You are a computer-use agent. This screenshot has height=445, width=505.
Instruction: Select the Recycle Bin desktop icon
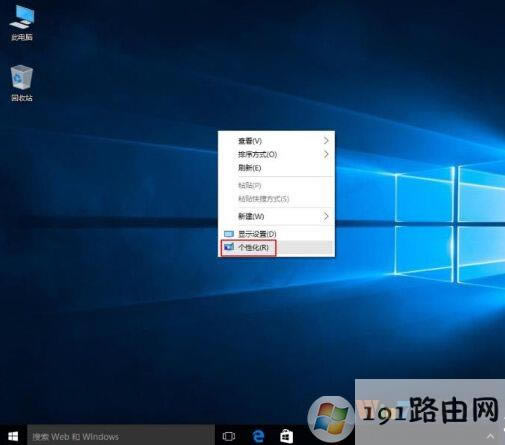tap(22, 83)
